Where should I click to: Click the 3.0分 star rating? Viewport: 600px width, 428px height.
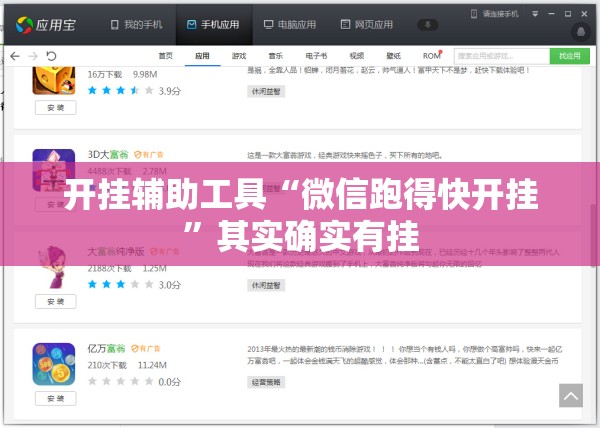click(x=134, y=285)
